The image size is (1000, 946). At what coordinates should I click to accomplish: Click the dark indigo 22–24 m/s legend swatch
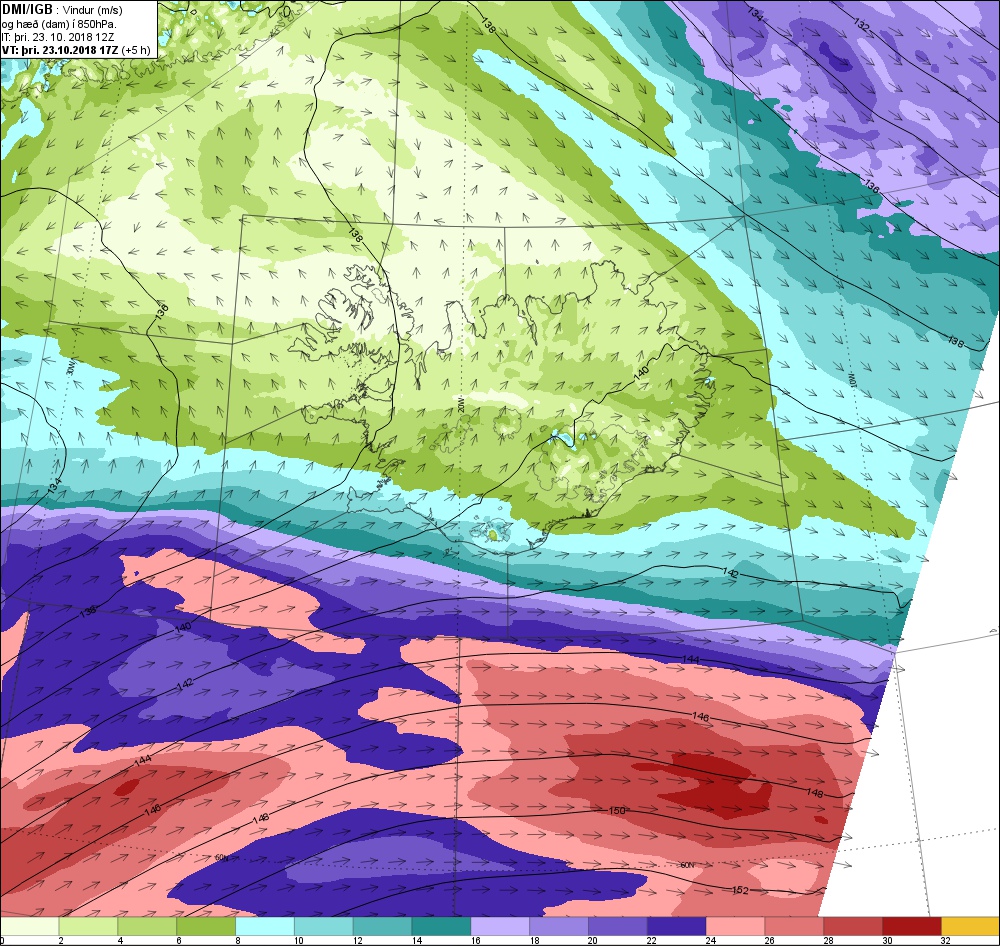(x=677, y=926)
